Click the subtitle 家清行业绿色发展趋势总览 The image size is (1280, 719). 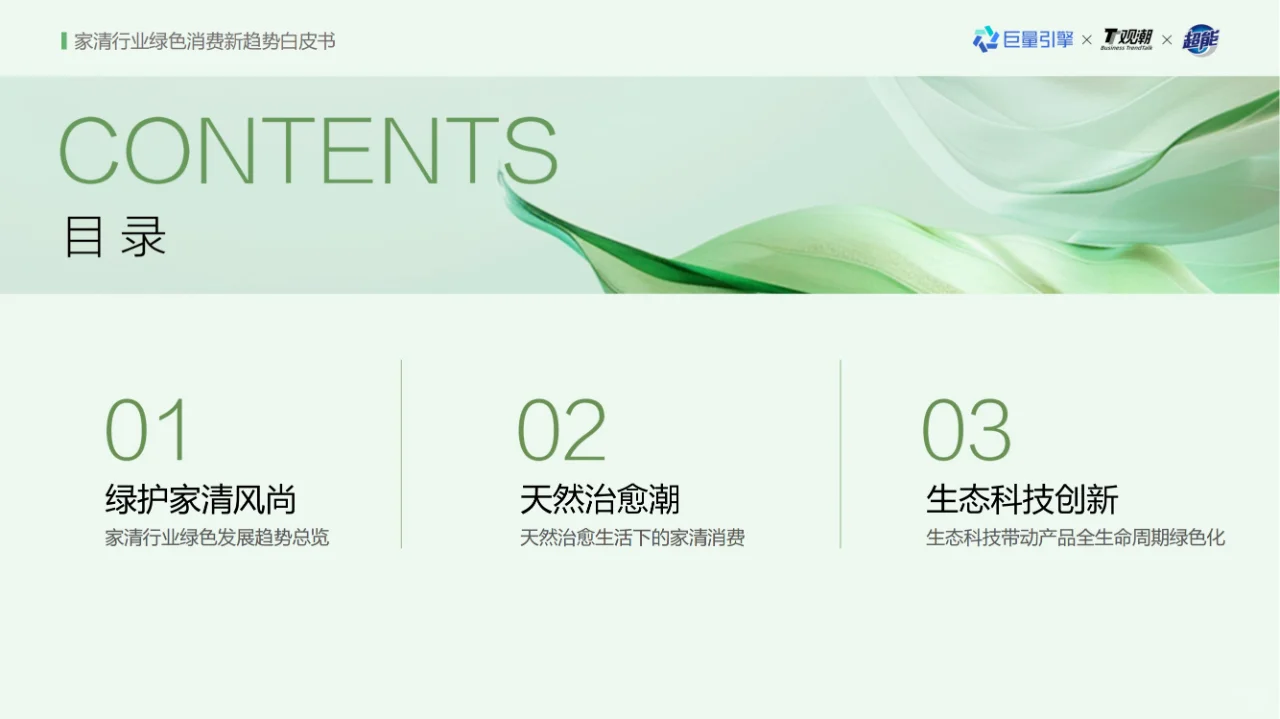(219, 538)
